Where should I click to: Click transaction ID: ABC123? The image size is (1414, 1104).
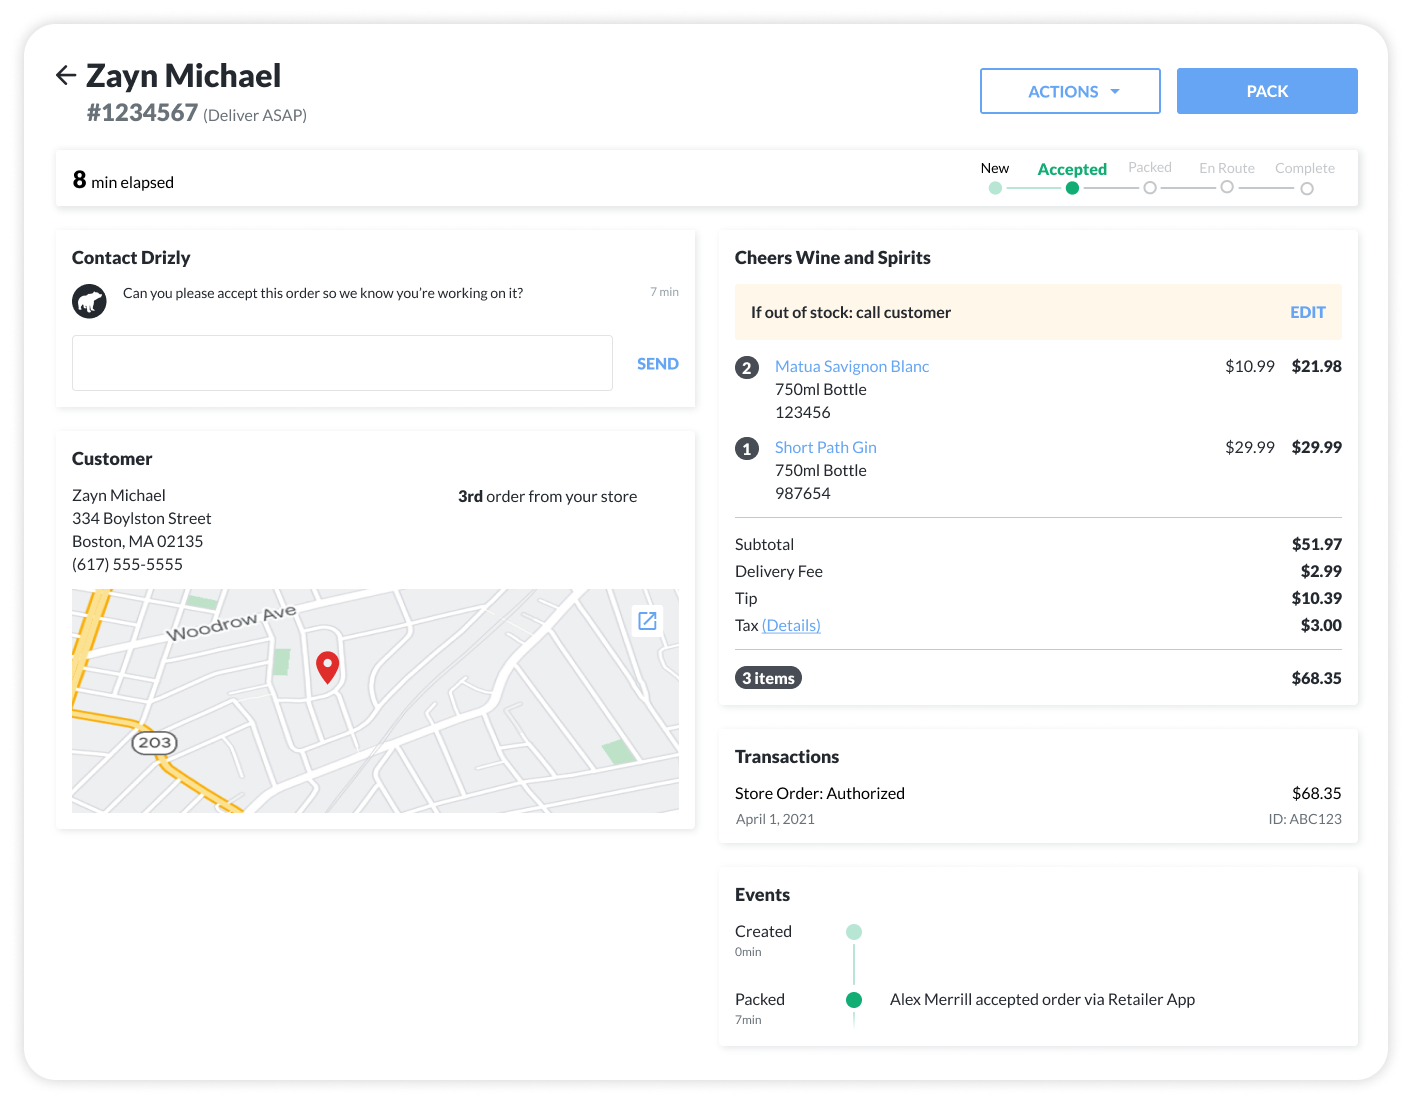(x=1305, y=819)
